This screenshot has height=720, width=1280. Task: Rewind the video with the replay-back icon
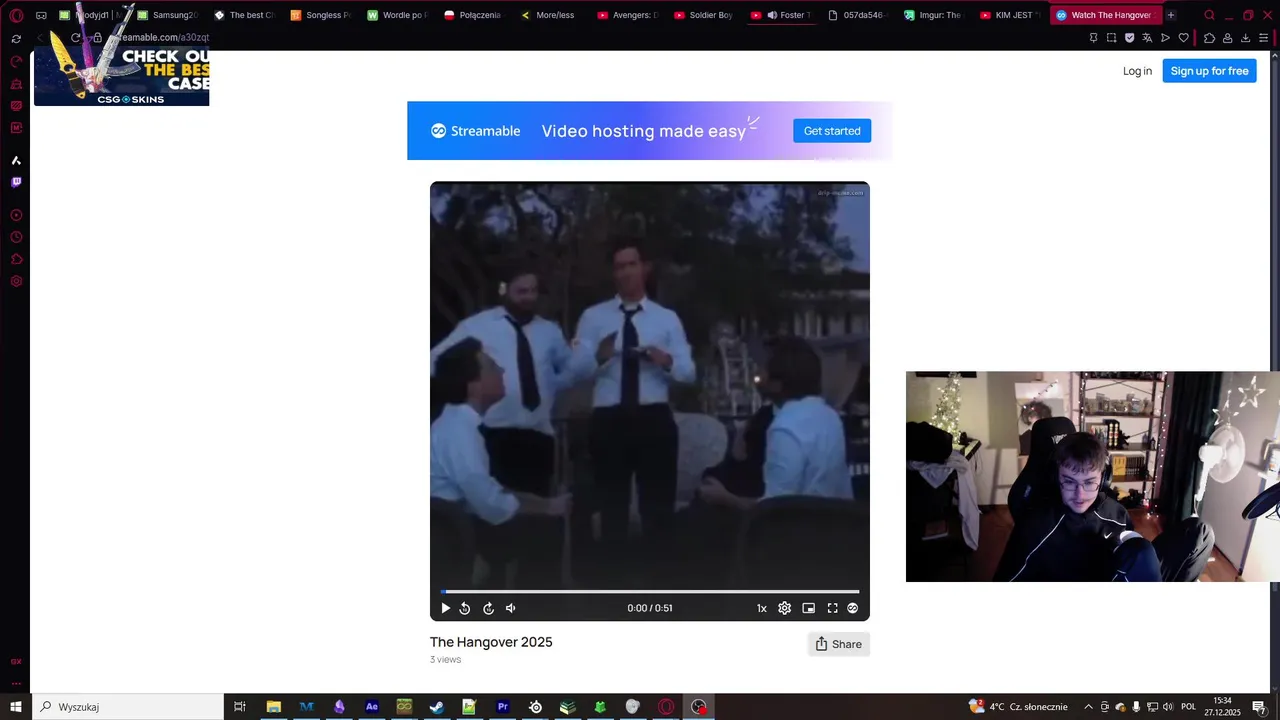(x=465, y=608)
